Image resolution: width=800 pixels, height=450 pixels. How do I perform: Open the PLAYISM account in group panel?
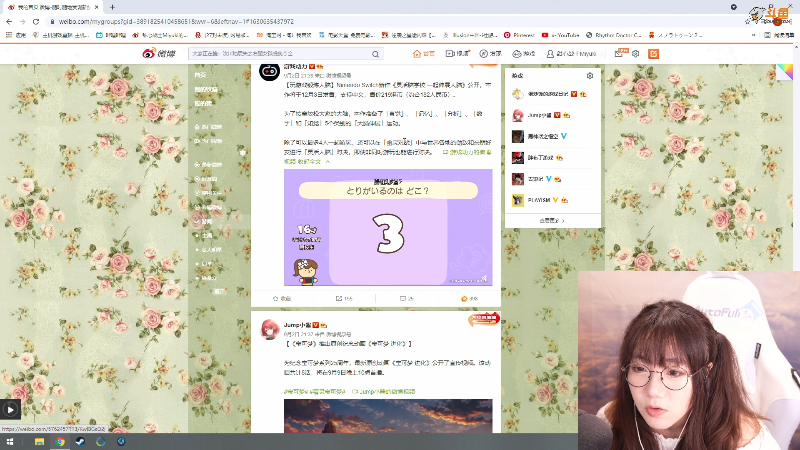coord(540,200)
